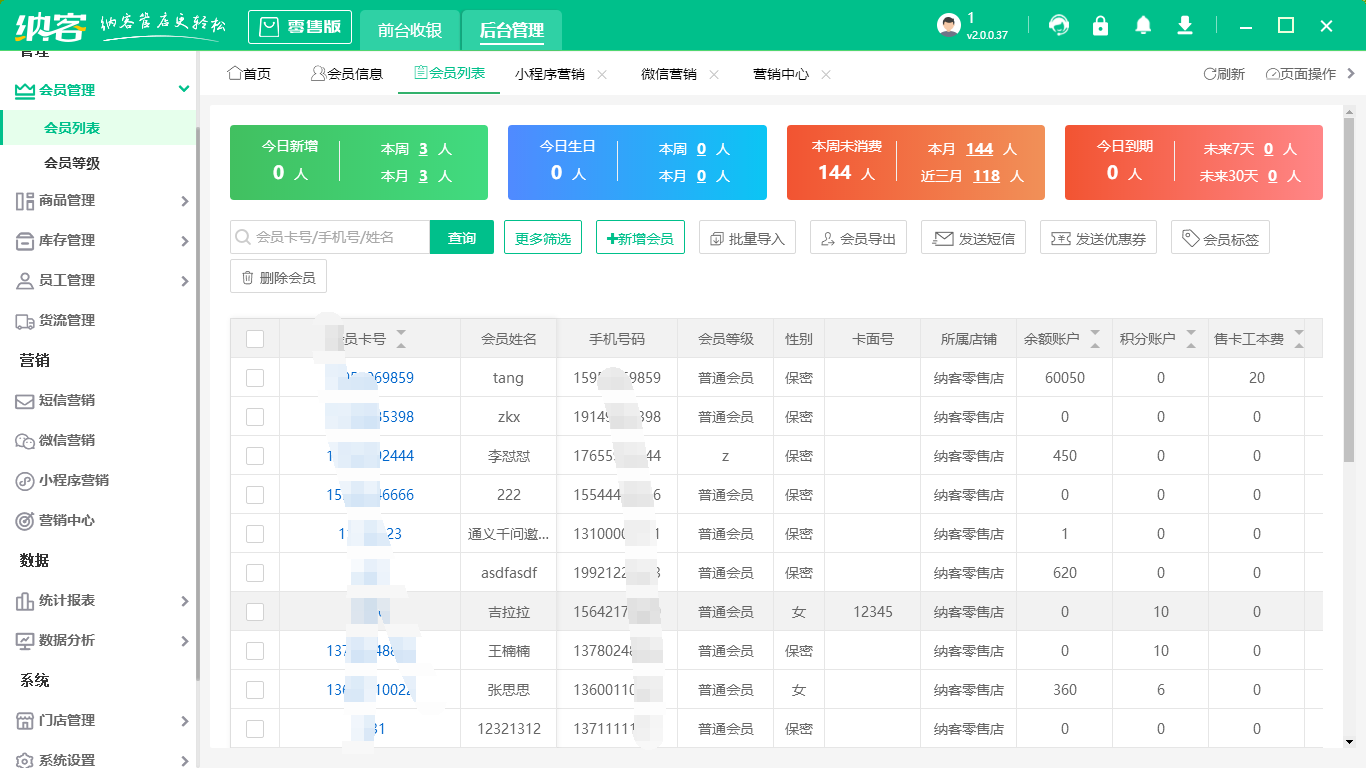Check the row for member 吉拉拉
The height and width of the screenshot is (768, 1366).
click(x=253, y=611)
